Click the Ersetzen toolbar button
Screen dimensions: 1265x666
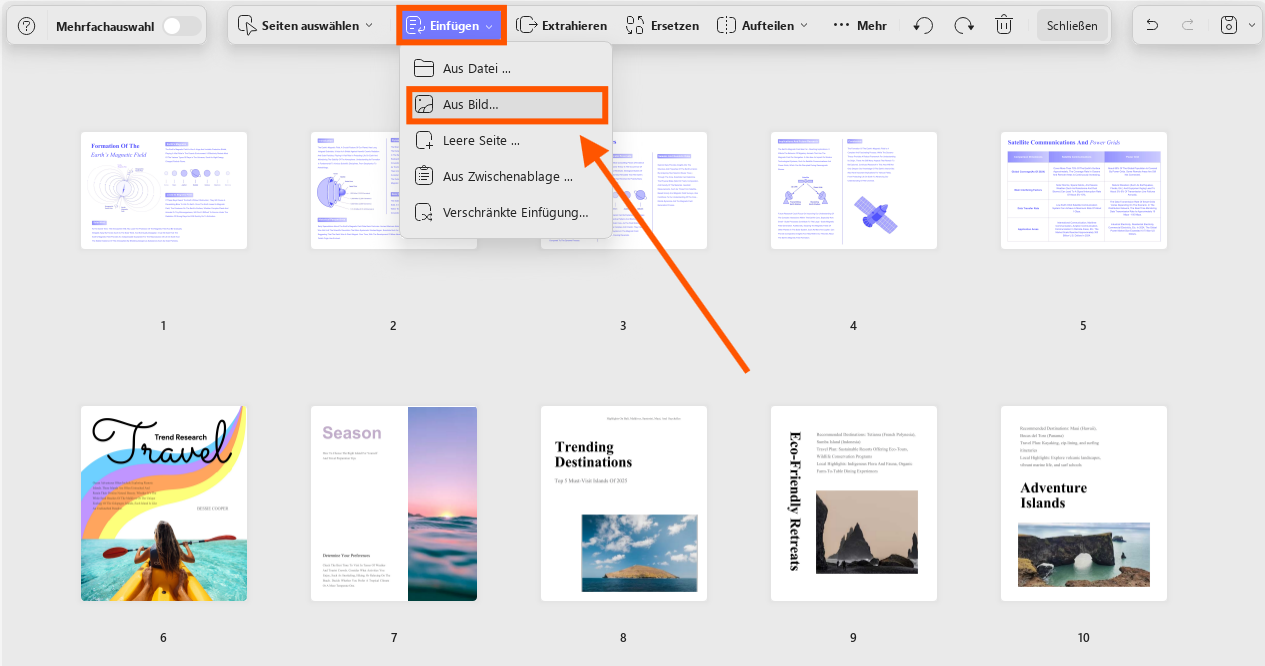pyautogui.click(x=662, y=26)
